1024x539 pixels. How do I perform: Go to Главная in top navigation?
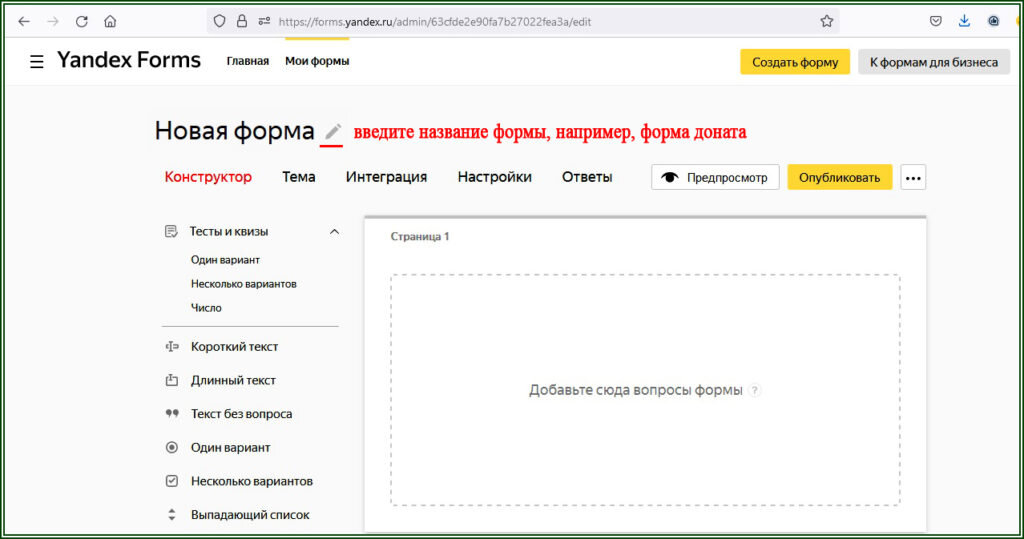click(248, 61)
